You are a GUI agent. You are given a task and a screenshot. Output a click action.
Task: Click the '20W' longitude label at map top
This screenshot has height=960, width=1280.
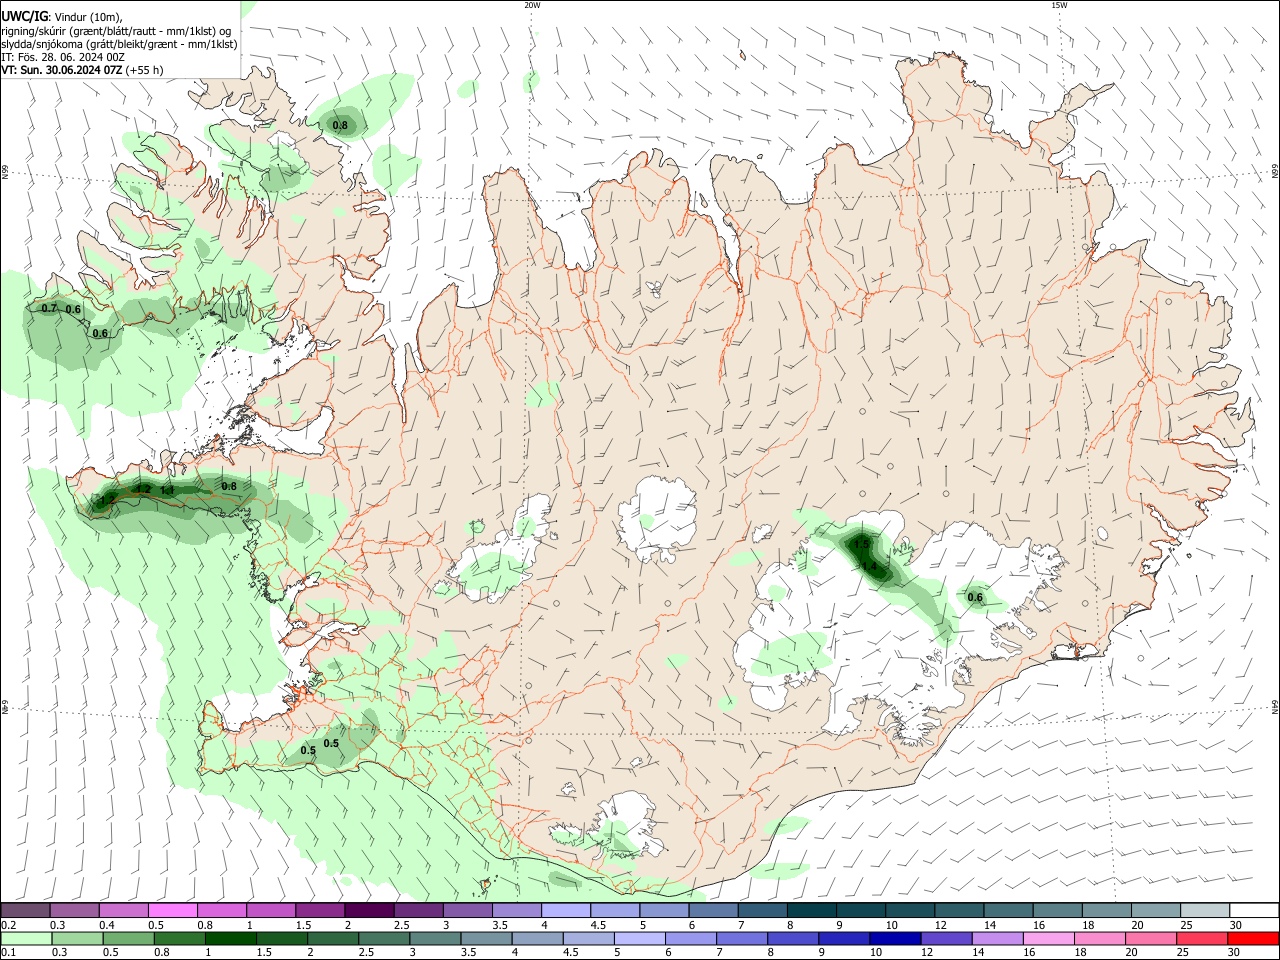tap(532, 5)
